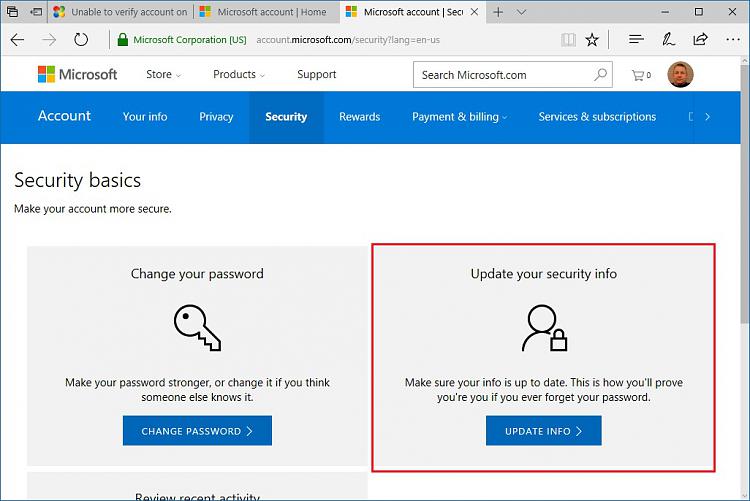
Task: Click the search magnifier icon
Action: [x=601, y=75]
